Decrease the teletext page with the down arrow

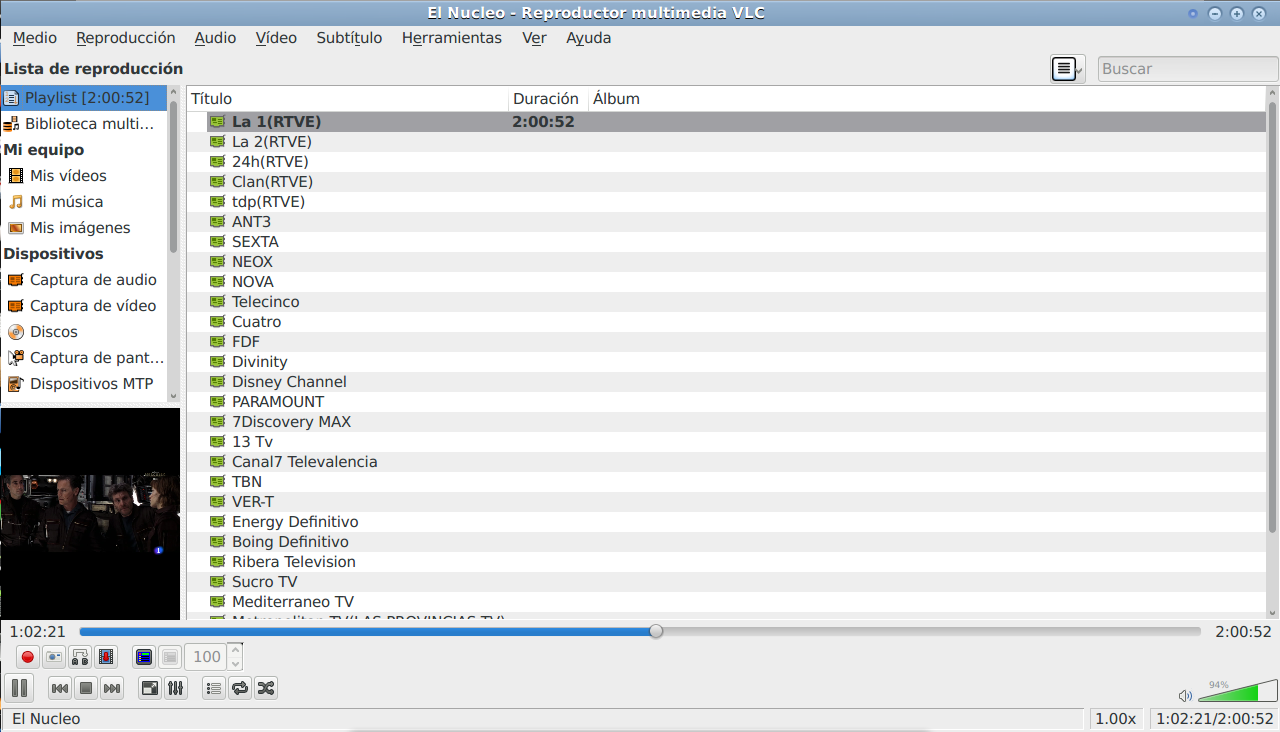[x=235, y=664]
